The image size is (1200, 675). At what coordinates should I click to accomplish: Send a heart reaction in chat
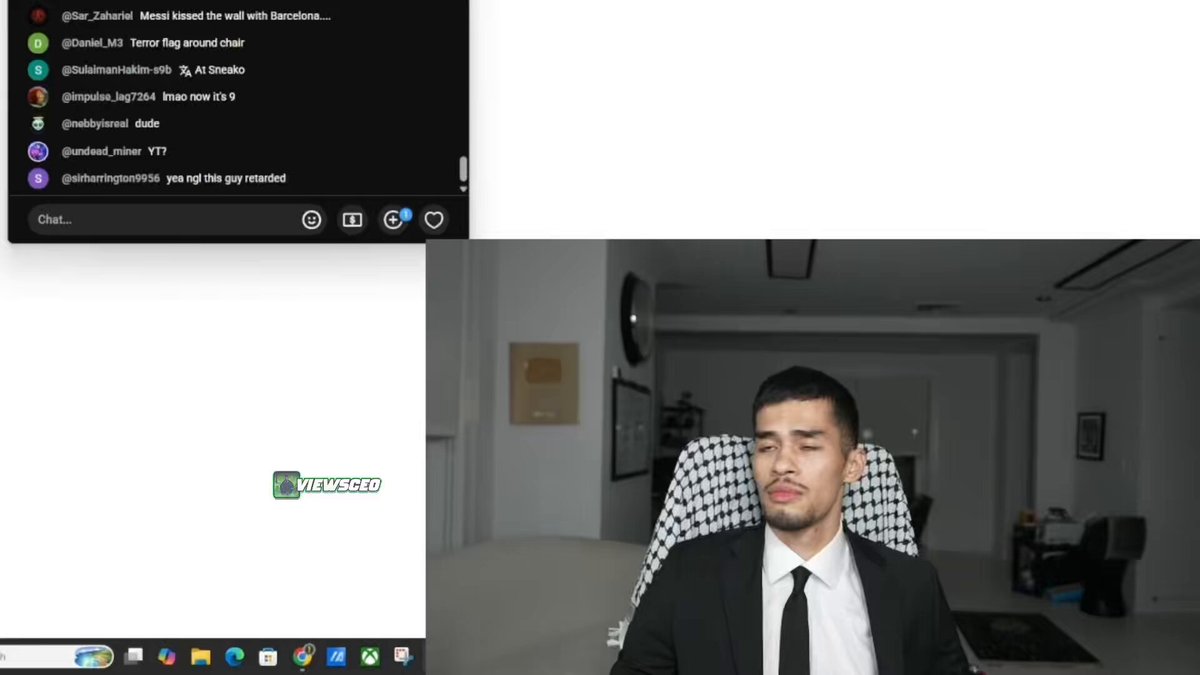434,220
